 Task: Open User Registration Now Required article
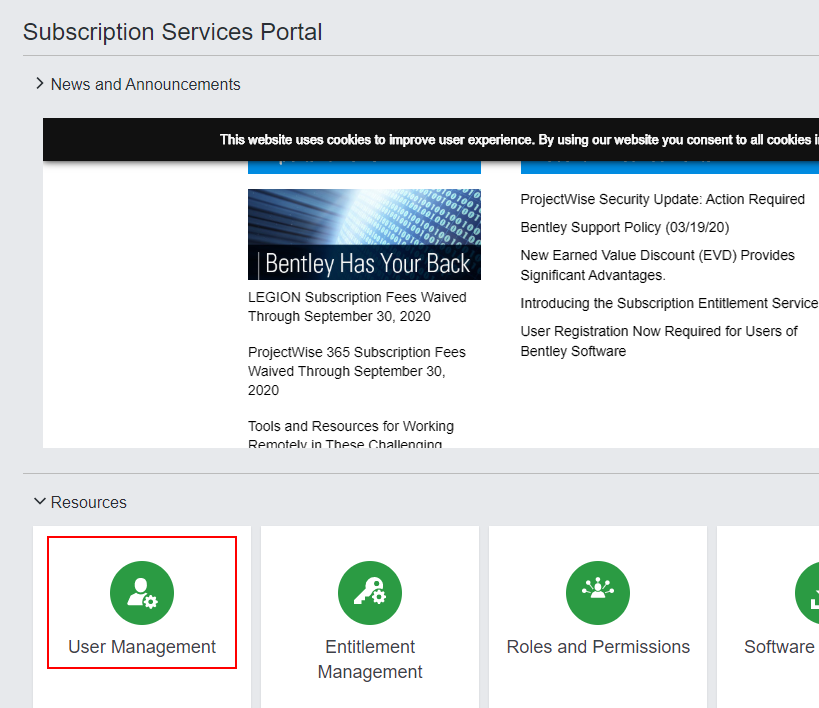click(659, 341)
